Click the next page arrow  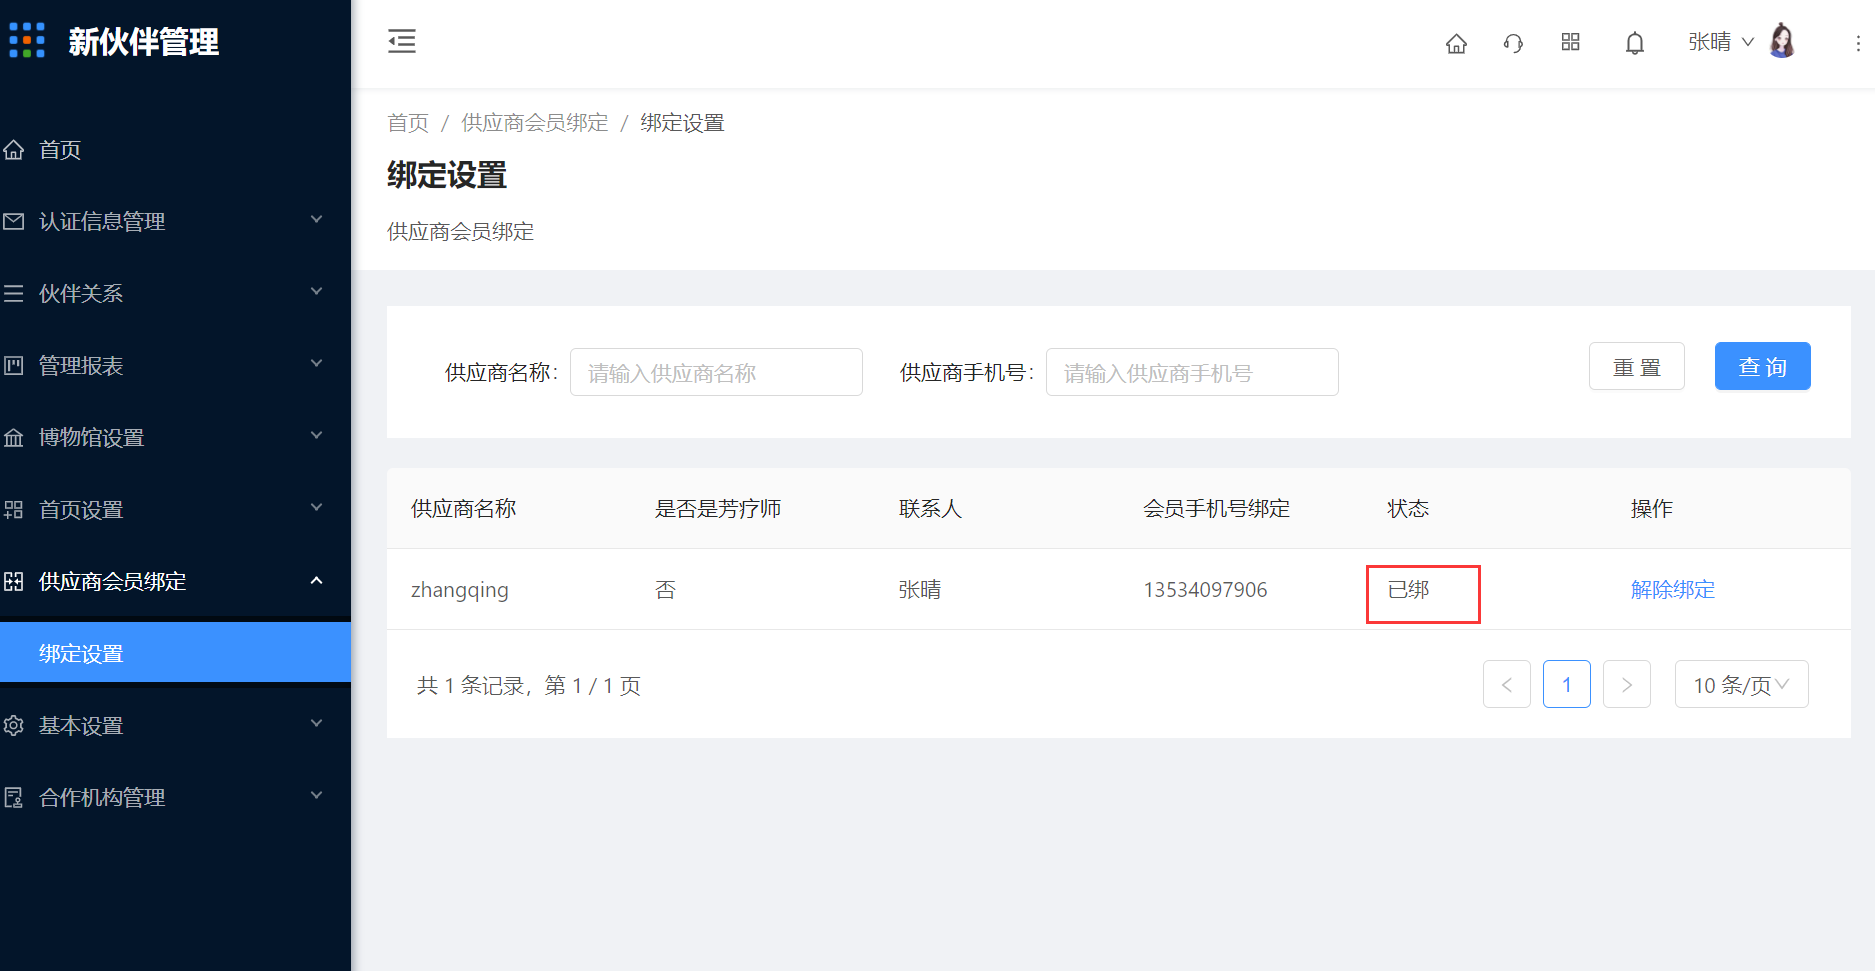click(1627, 685)
